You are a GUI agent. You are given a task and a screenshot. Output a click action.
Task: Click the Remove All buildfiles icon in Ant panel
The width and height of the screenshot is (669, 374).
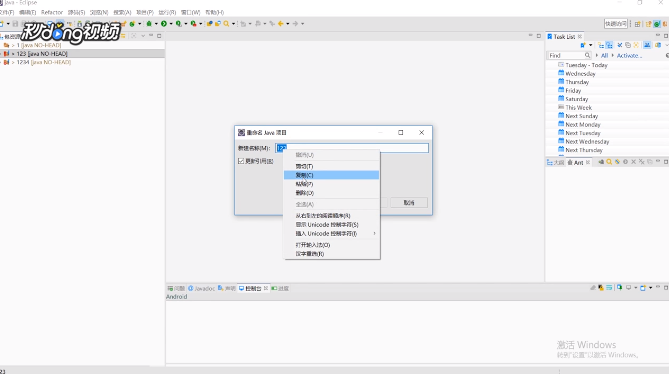click(642, 162)
